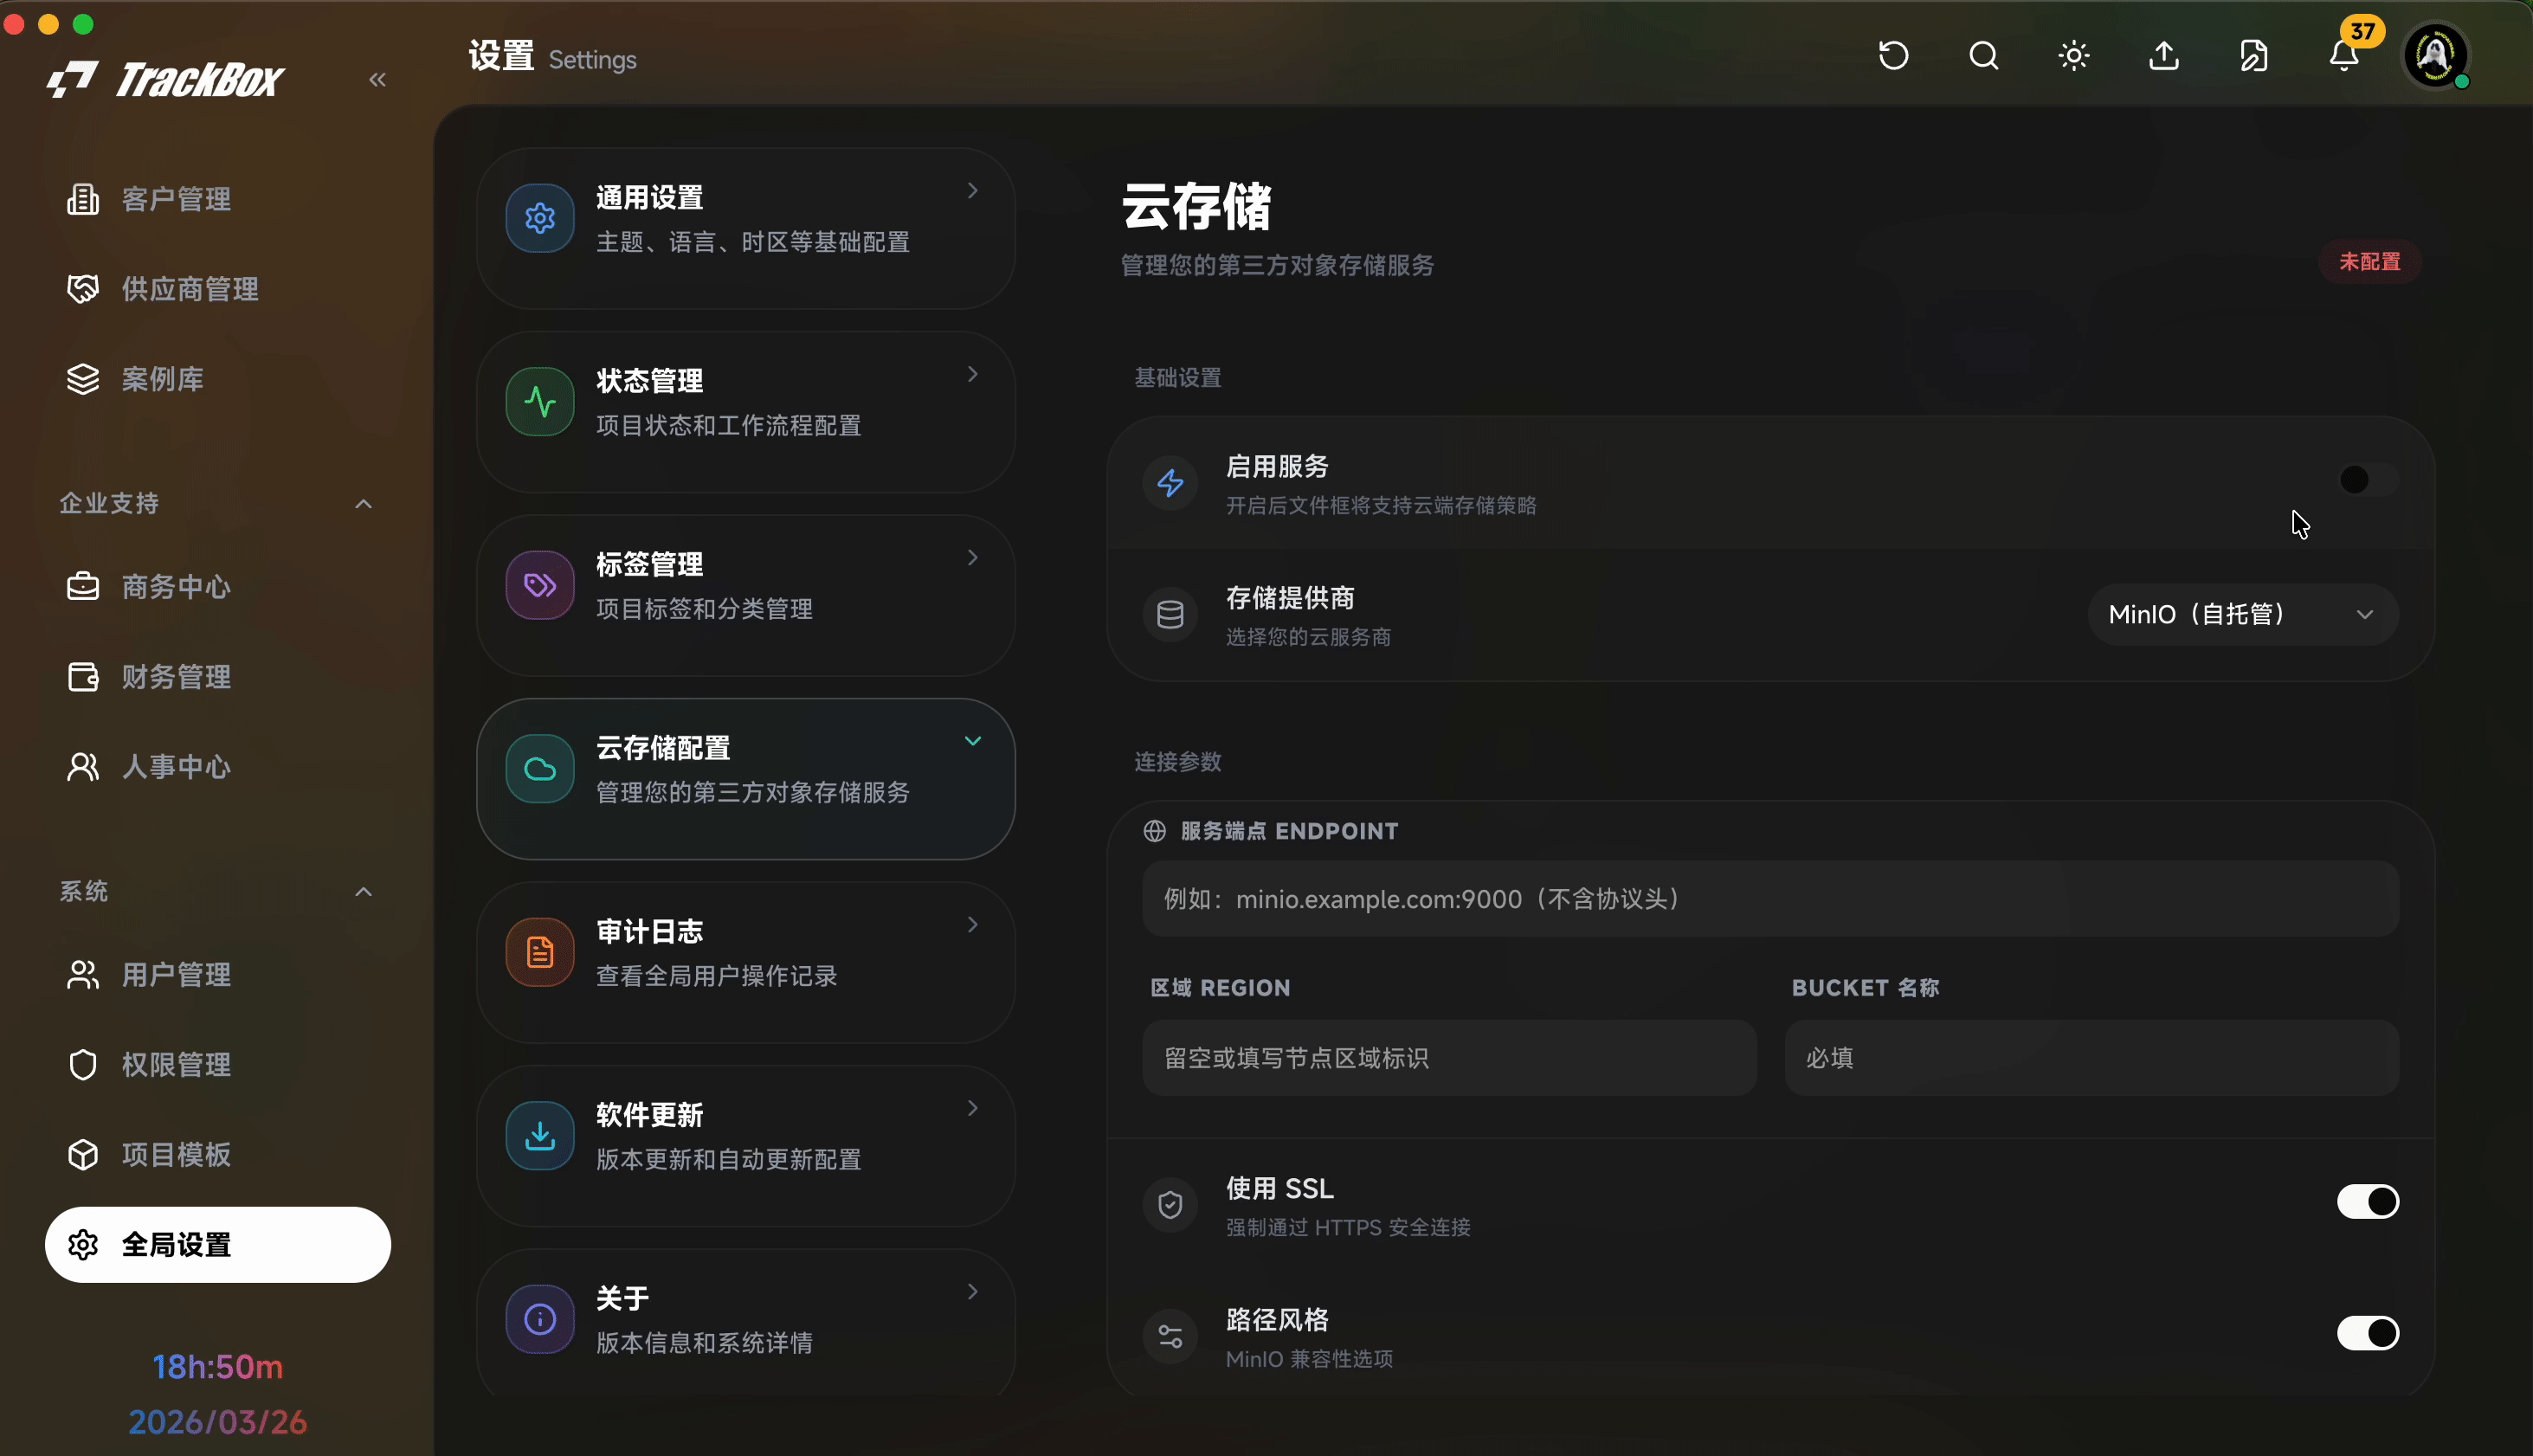Image resolution: width=2533 pixels, height=1456 pixels.
Task: Open 关于 card title
Action: point(623,1299)
